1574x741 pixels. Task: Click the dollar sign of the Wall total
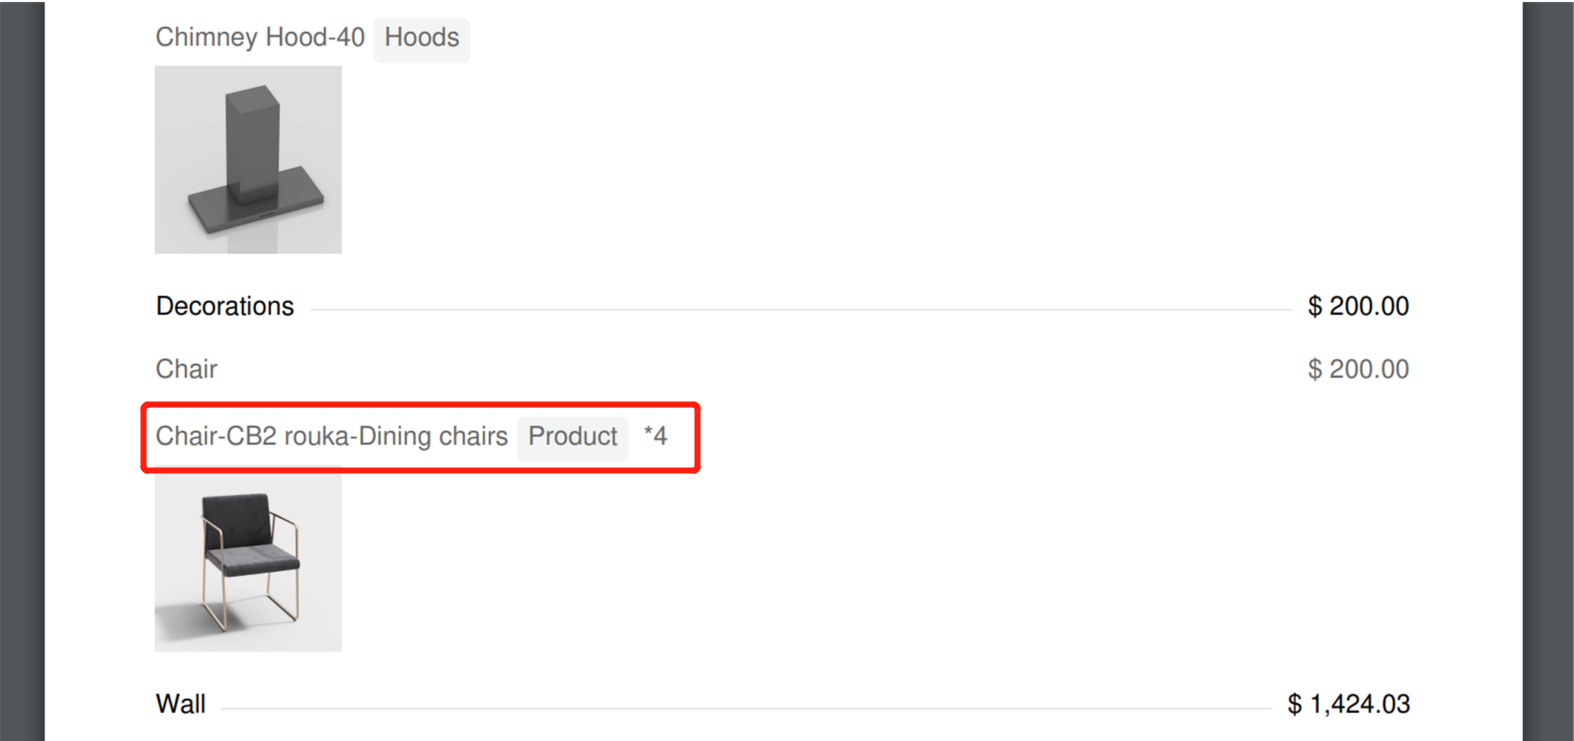coord(1295,705)
